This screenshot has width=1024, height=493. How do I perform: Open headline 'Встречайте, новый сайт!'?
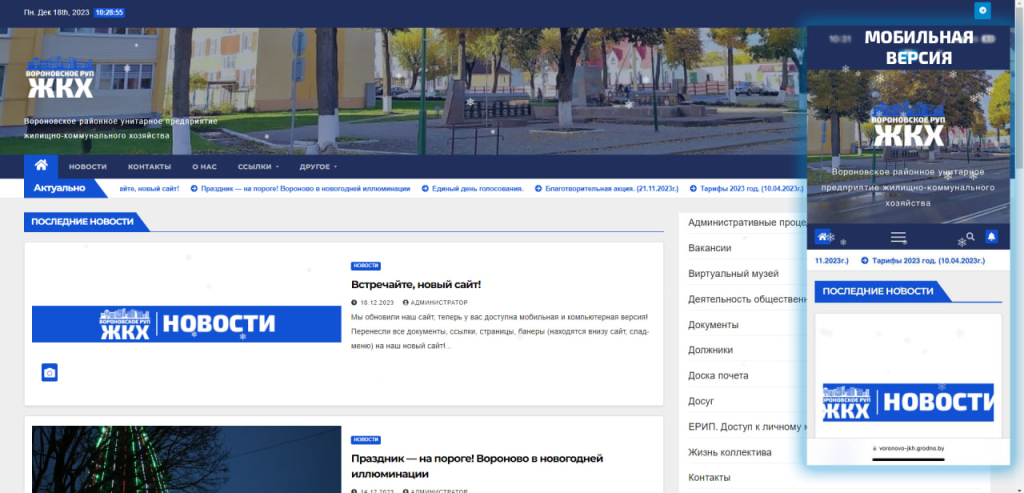[416, 285]
